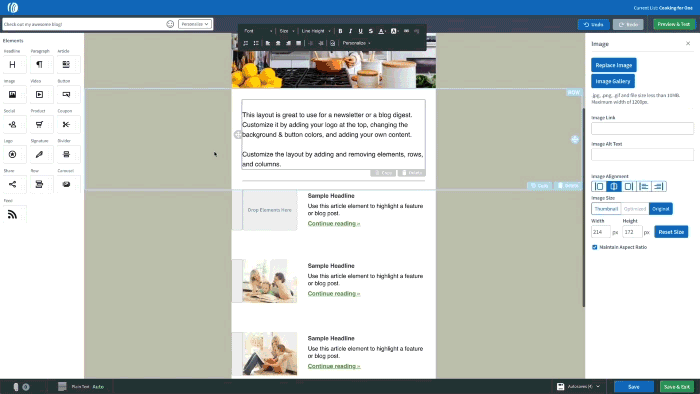Select Original image size option
This screenshot has width=700, height=394.
[661, 209]
